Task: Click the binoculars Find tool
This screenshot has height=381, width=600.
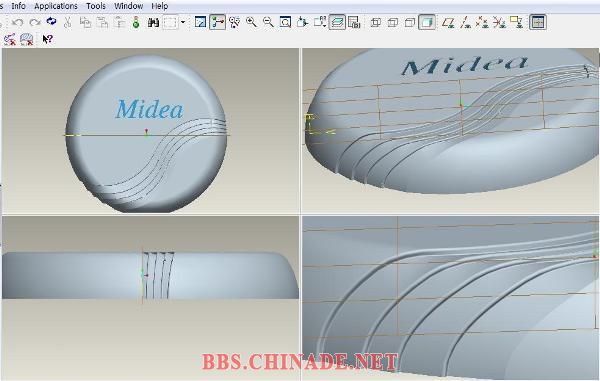Action: click(x=153, y=23)
